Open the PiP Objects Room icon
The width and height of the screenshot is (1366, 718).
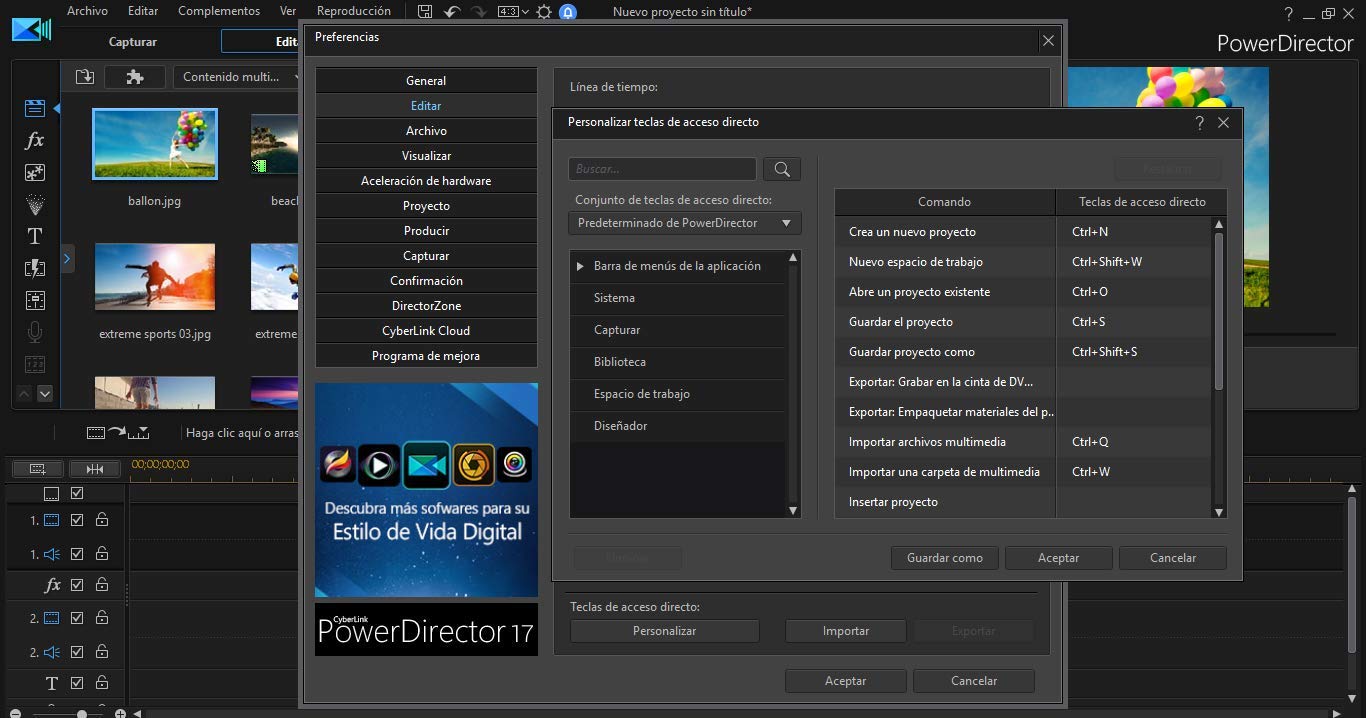(x=35, y=172)
